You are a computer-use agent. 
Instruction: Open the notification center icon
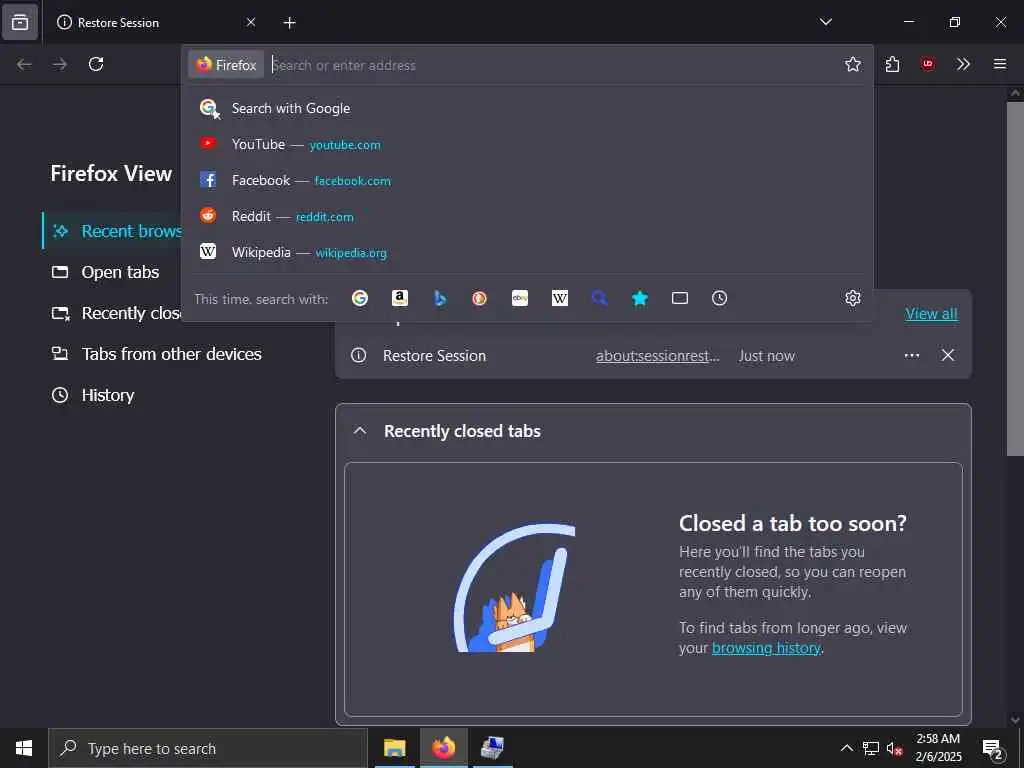click(992, 749)
